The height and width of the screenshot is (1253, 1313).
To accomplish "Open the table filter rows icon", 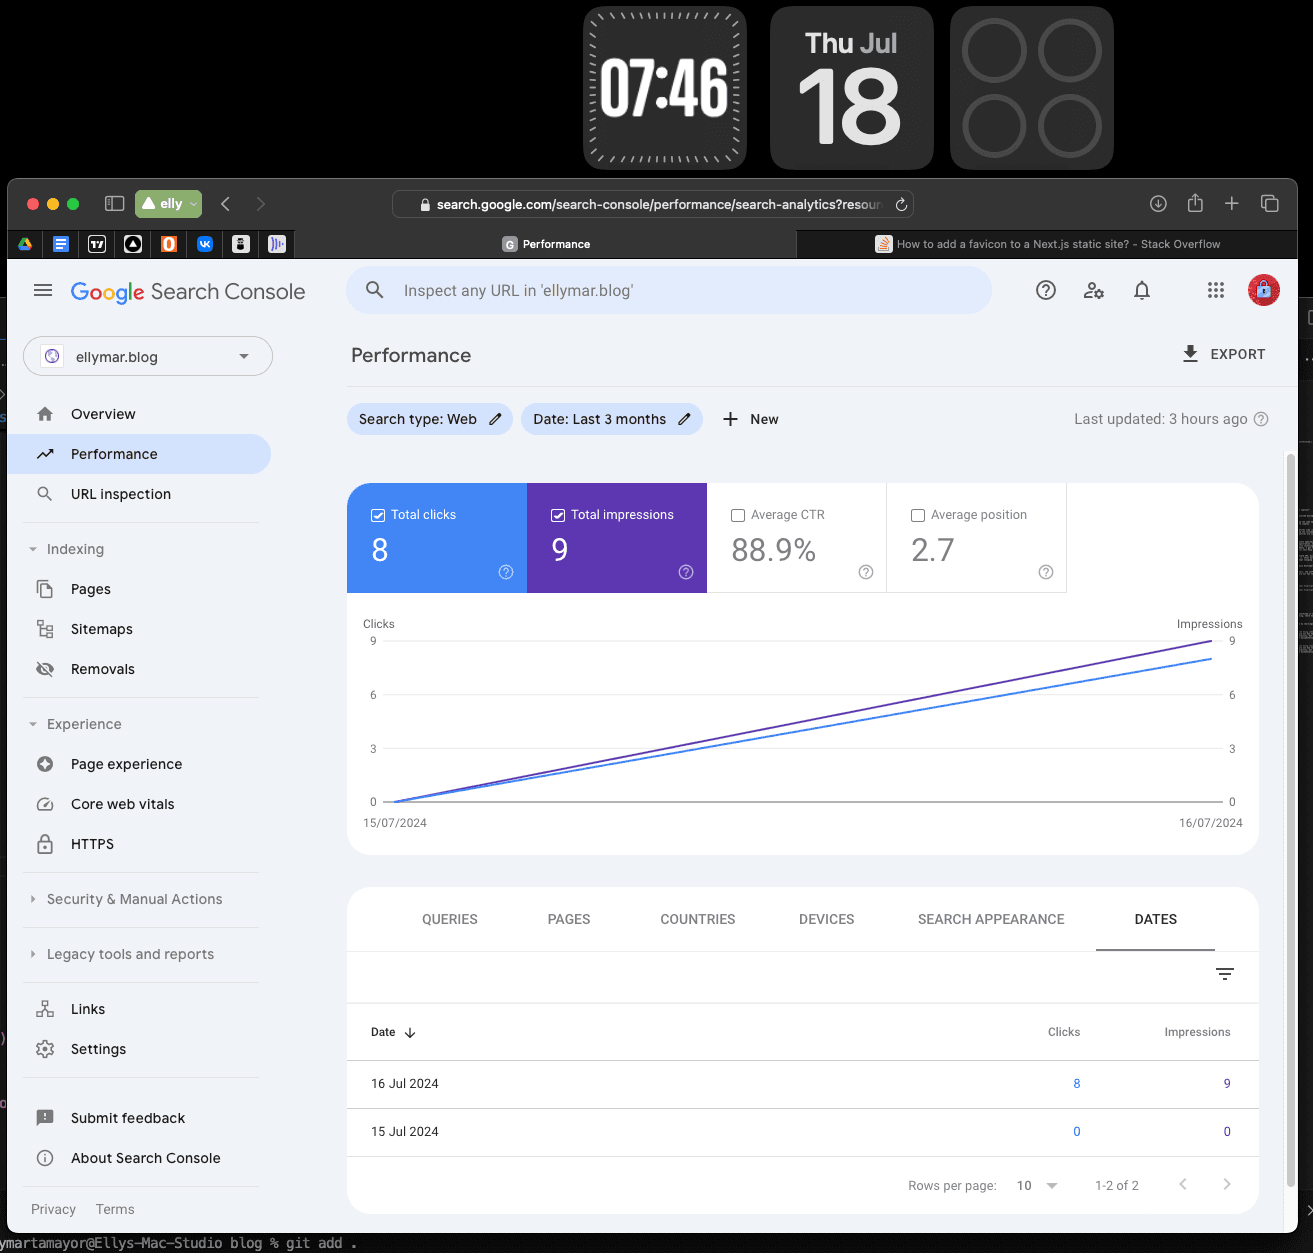I will pos(1225,974).
